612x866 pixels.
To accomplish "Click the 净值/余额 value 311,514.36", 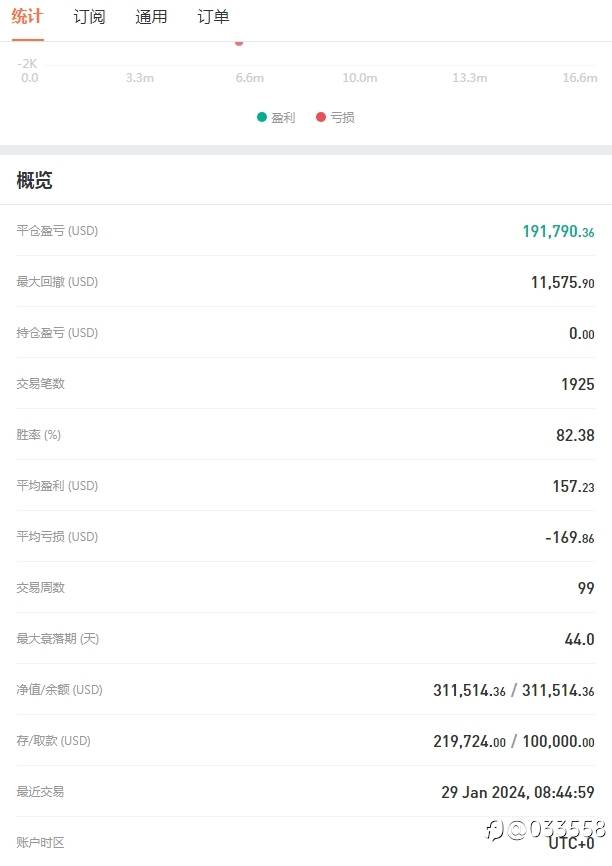I will [x=469, y=691].
